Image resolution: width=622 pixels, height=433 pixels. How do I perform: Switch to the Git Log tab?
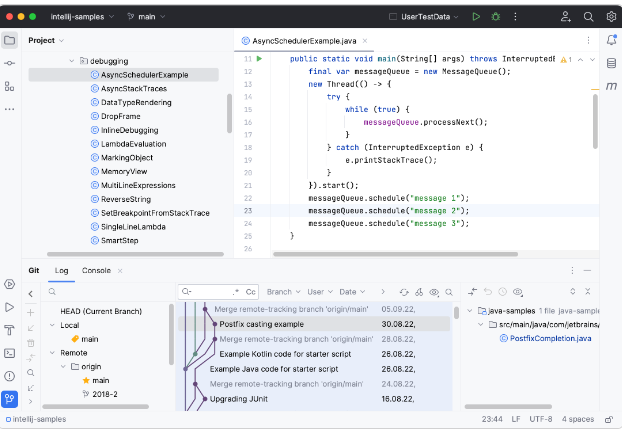[x=61, y=270]
